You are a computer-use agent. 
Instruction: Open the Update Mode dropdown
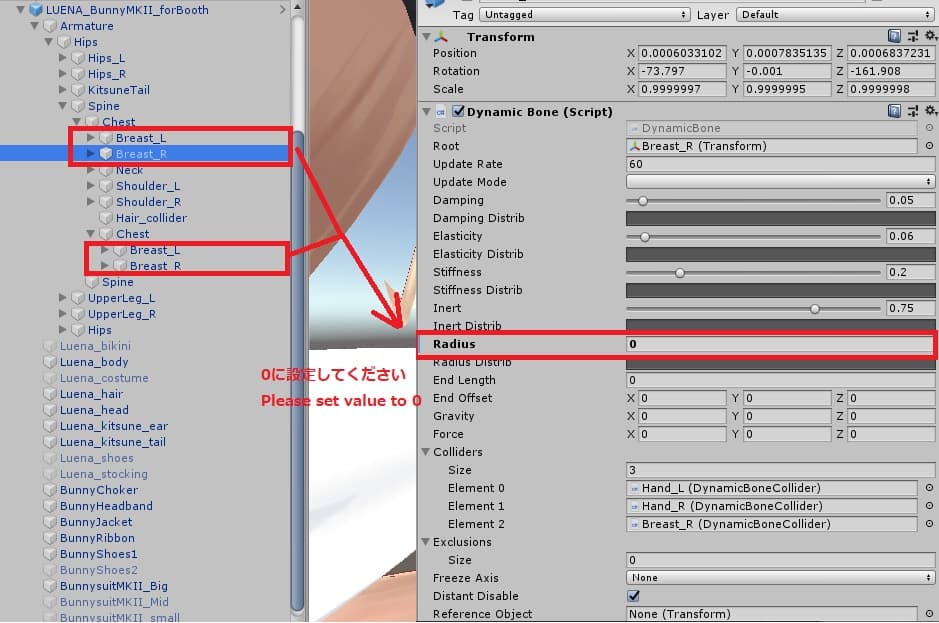780,182
